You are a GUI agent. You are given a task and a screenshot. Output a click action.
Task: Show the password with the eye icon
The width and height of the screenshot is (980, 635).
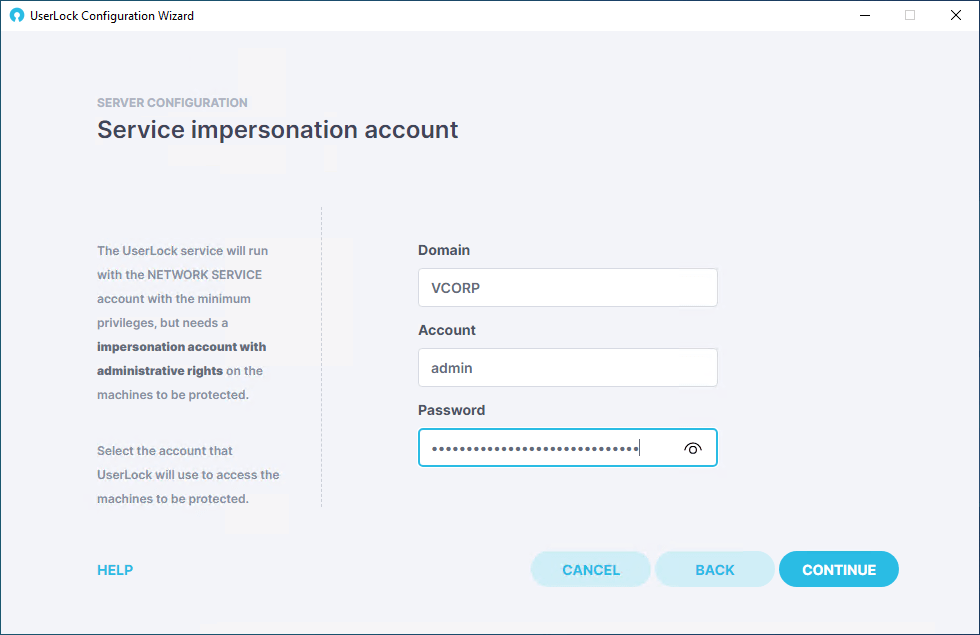(x=692, y=448)
